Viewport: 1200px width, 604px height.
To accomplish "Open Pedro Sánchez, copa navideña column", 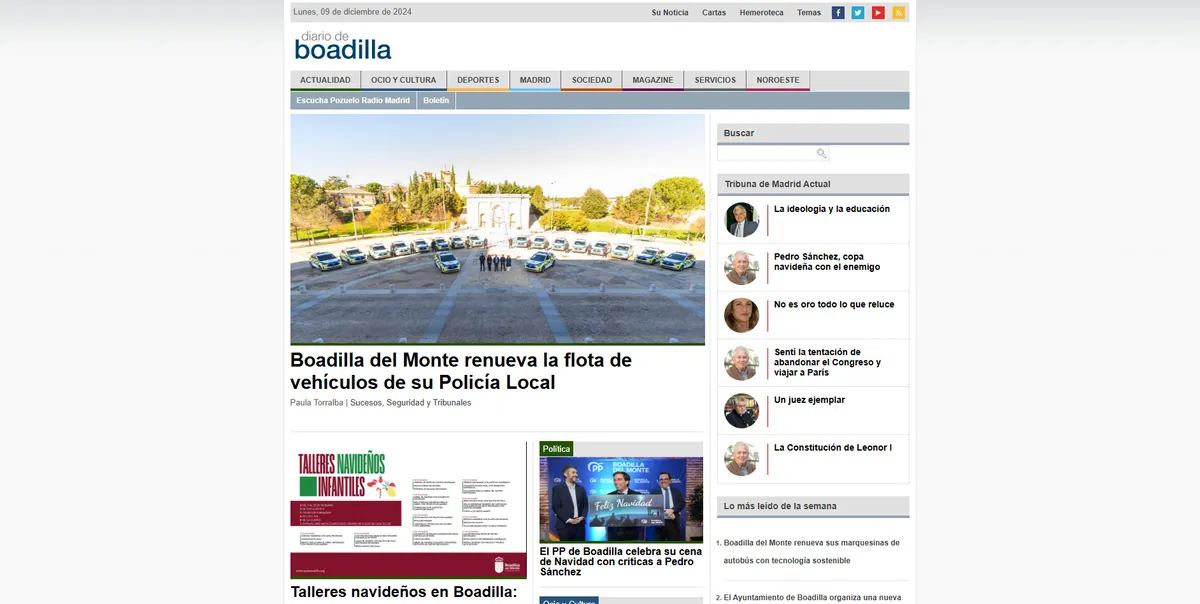I will coord(827,262).
